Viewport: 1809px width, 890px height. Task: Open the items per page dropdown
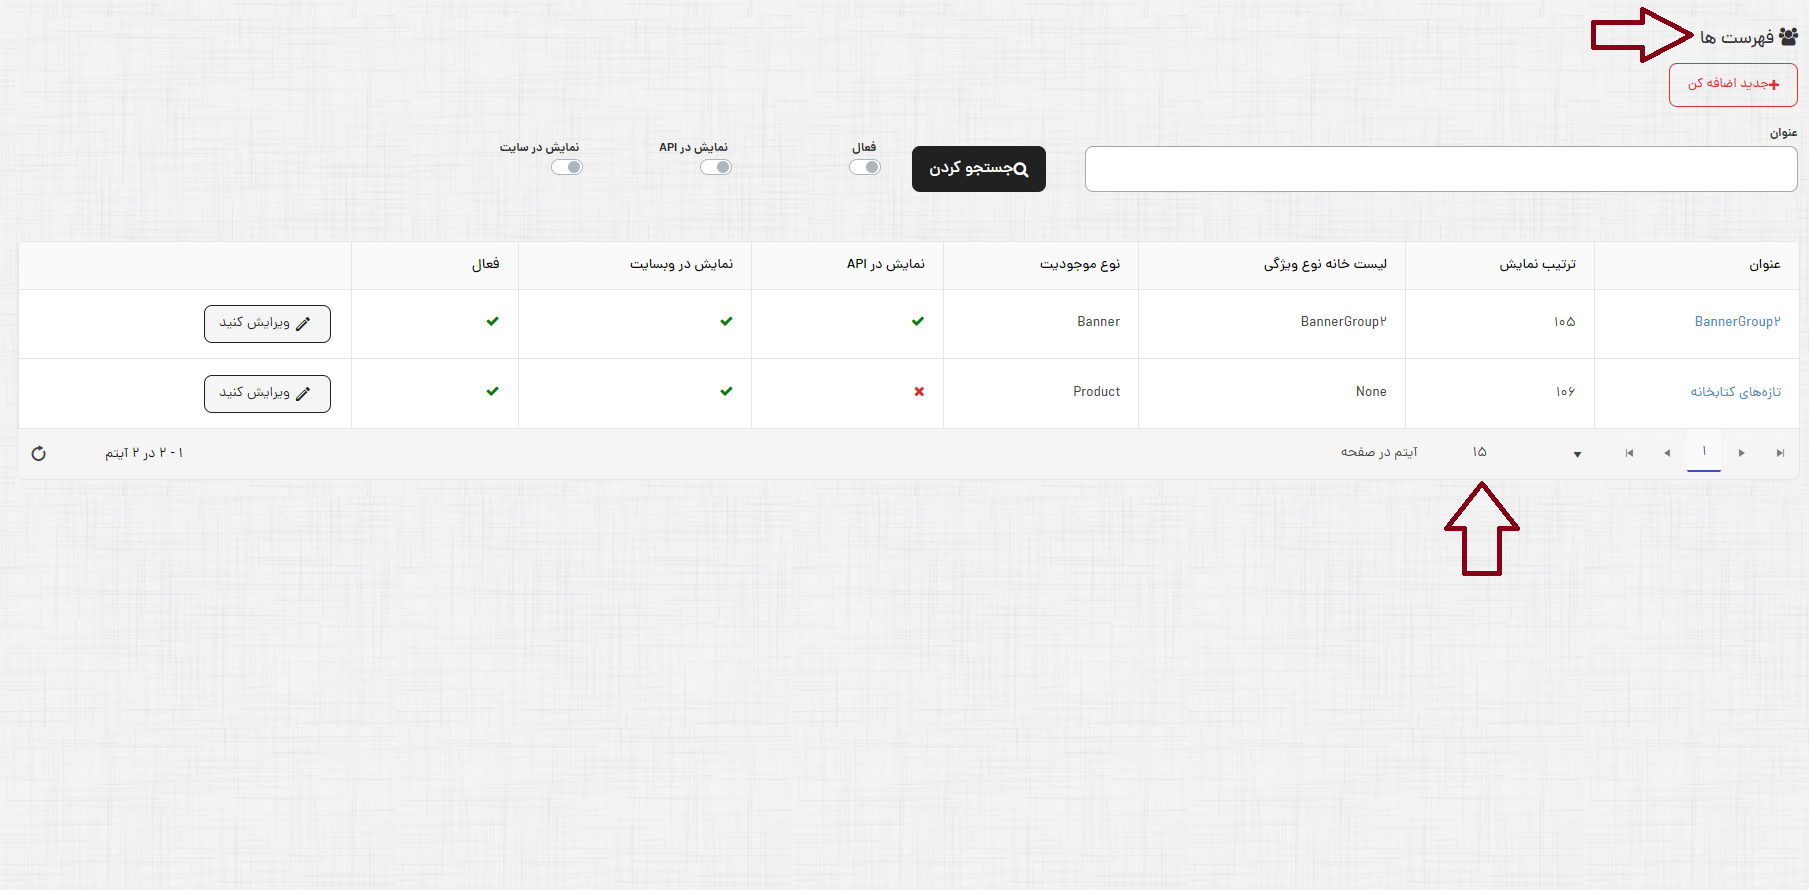click(1577, 454)
